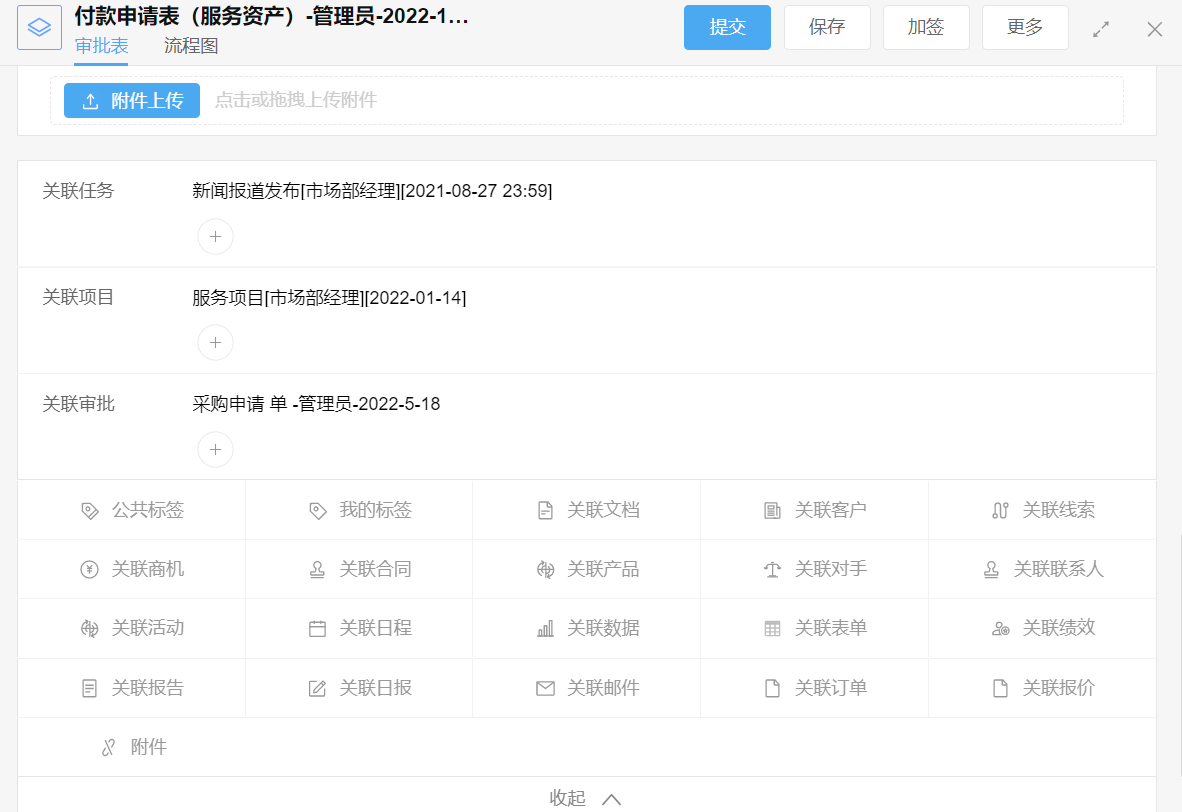Click the 我的标签 tag icon
1182x812 pixels.
click(x=317, y=511)
